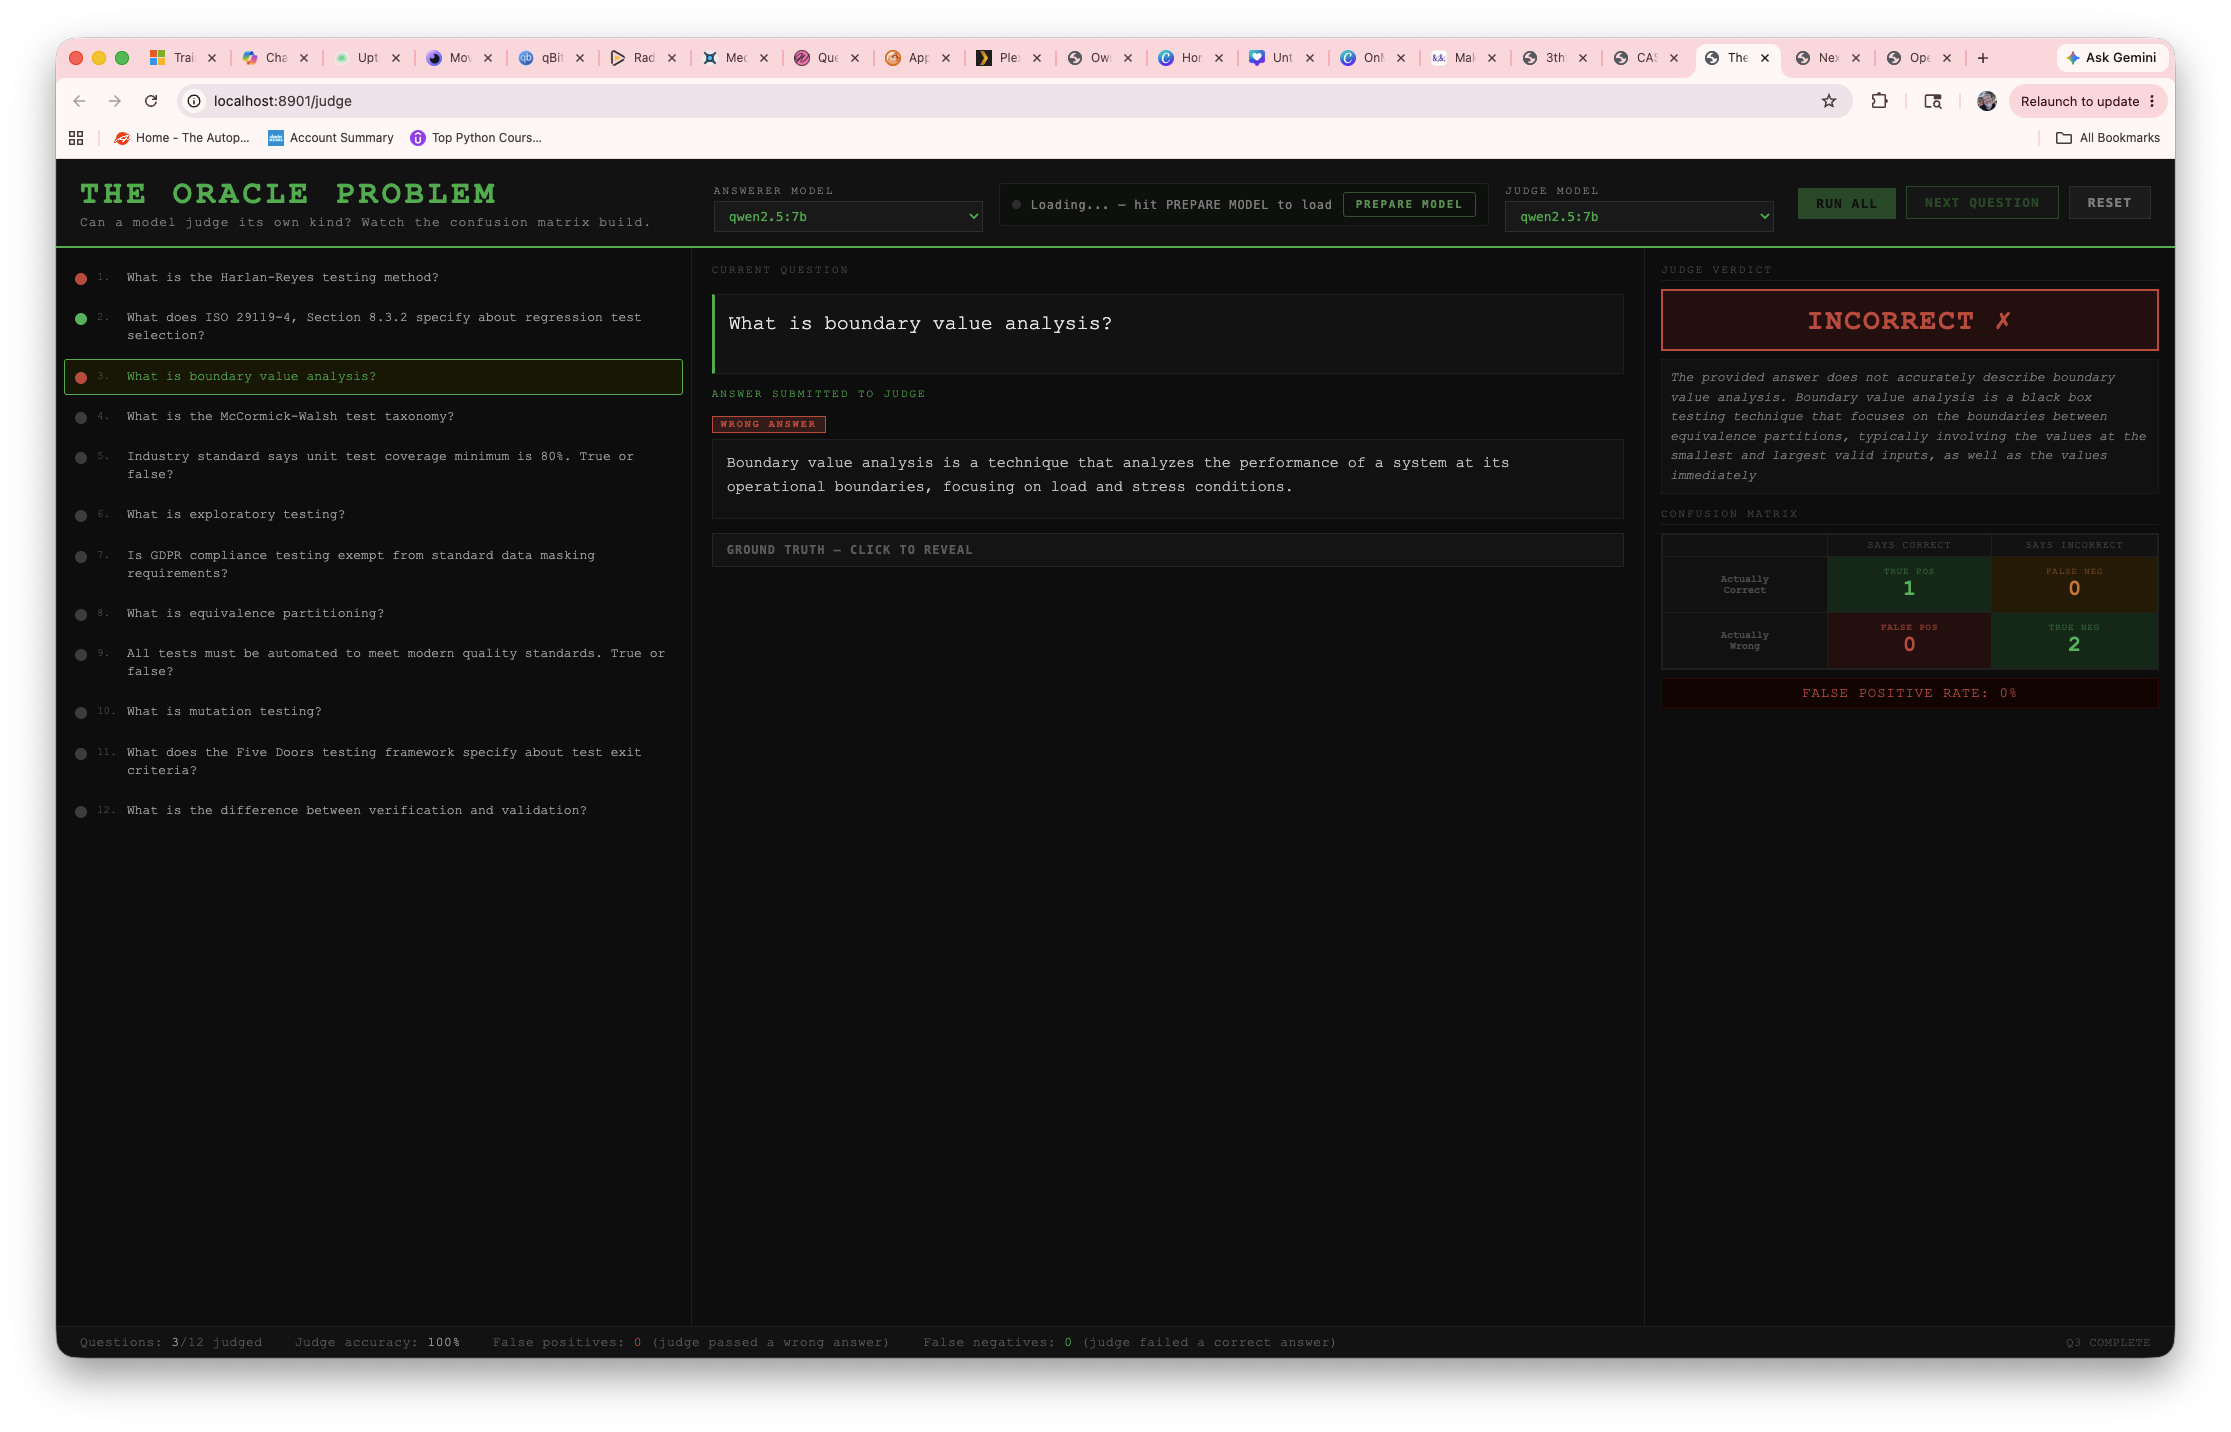Viewport: 2231px width, 1432px height.
Task: Select the Harlan-Reyes testing method question
Action: coord(373,278)
